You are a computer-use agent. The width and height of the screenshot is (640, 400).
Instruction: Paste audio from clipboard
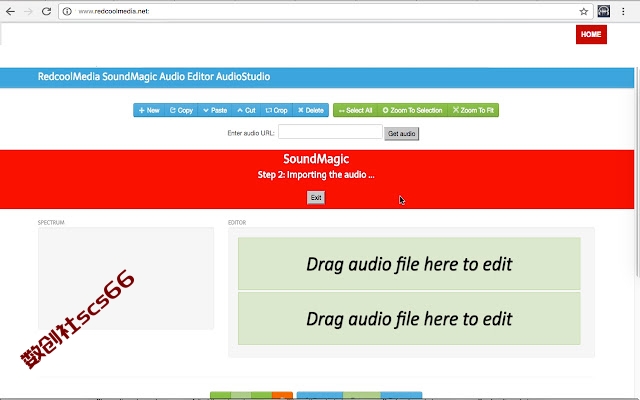pos(215,110)
